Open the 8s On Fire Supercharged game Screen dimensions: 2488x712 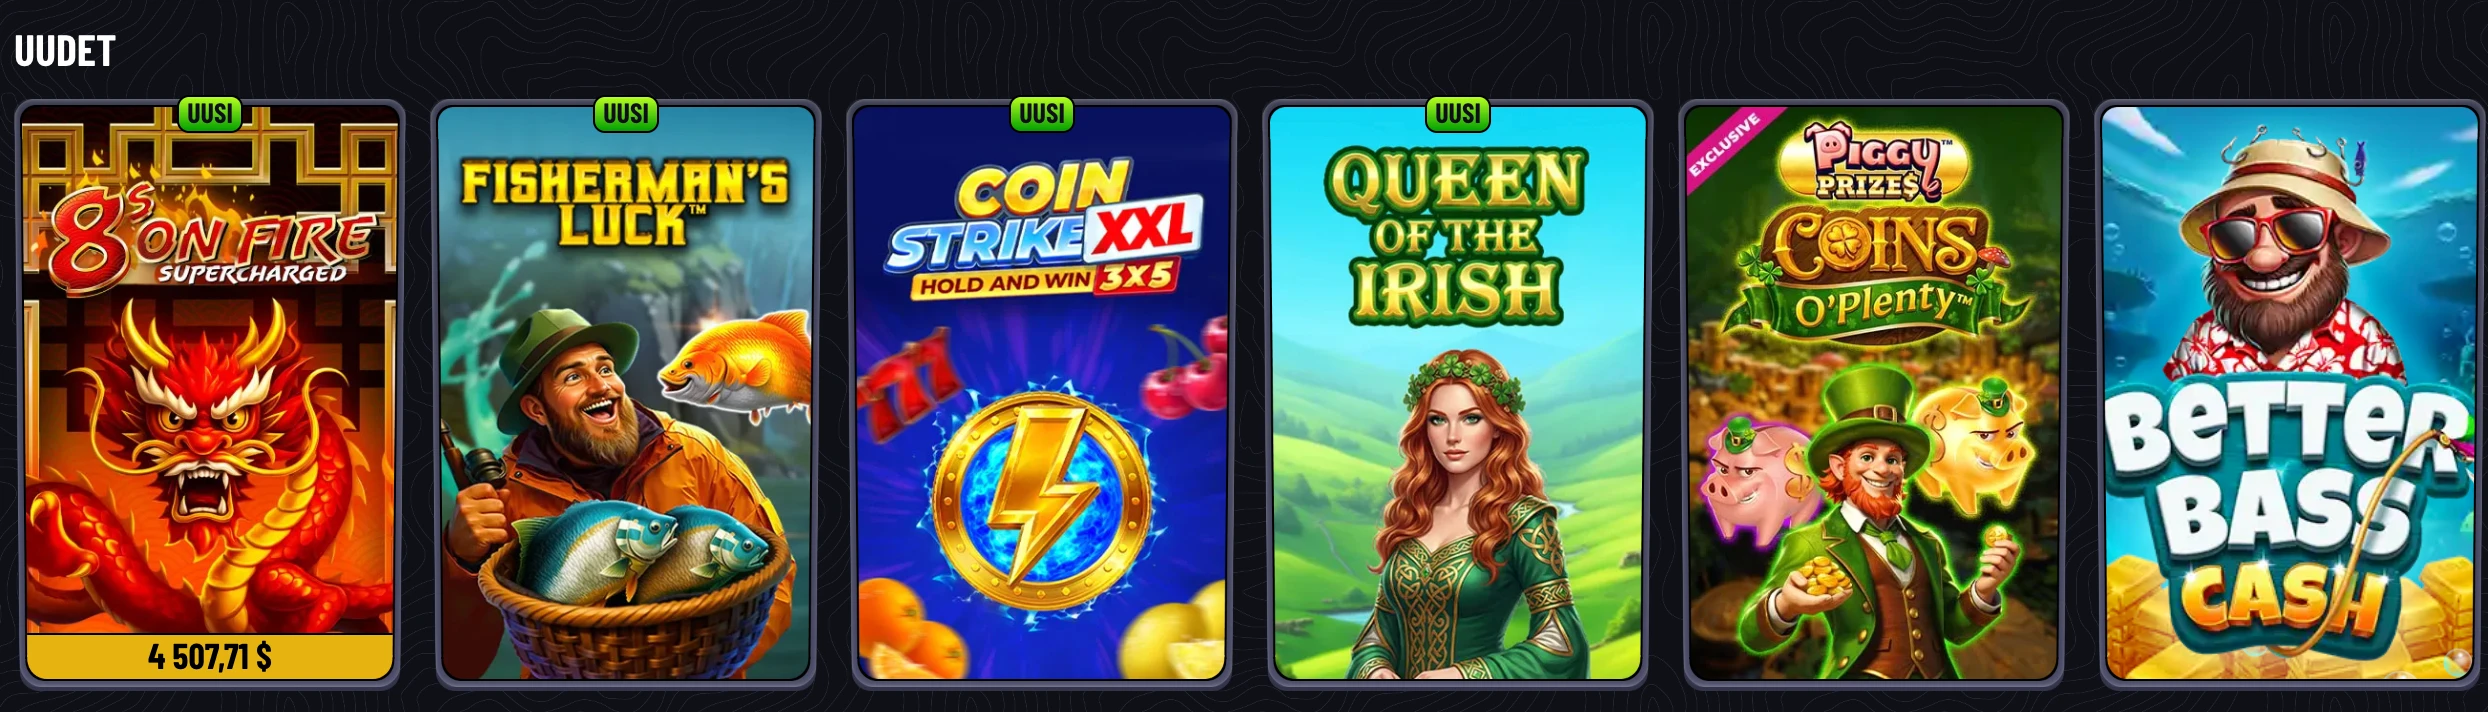(x=210, y=394)
